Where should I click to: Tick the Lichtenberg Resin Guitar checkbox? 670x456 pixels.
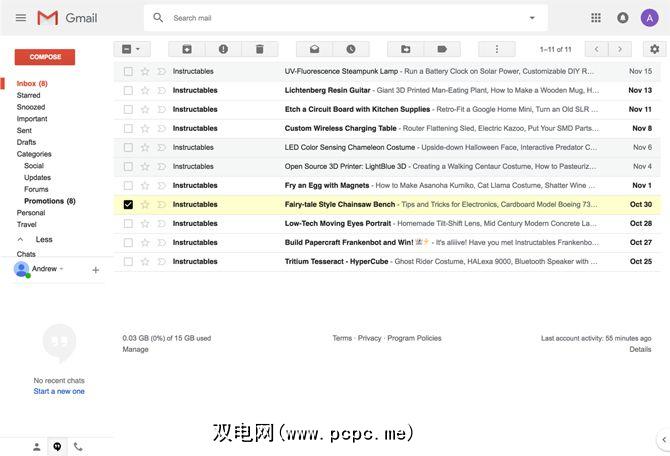128,90
